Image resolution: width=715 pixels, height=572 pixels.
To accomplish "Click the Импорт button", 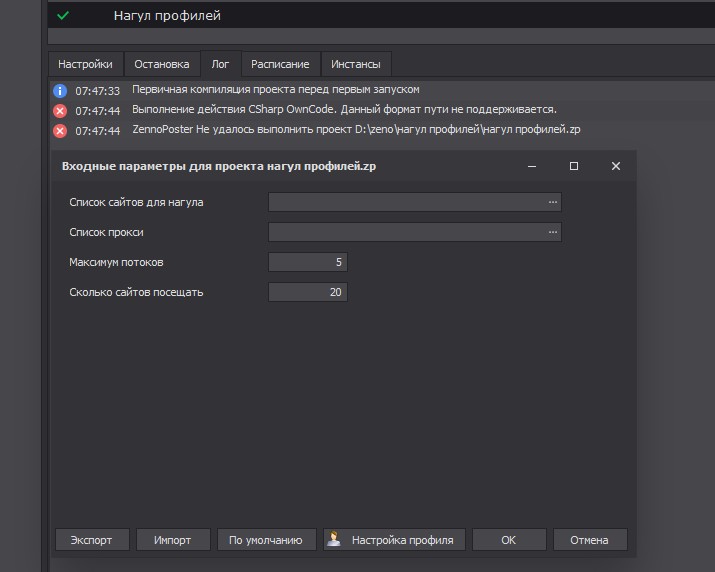I will click(x=172, y=540).
